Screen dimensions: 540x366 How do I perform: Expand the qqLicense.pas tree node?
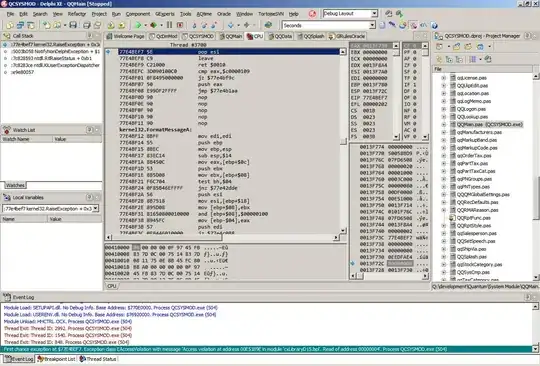(444, 78)
